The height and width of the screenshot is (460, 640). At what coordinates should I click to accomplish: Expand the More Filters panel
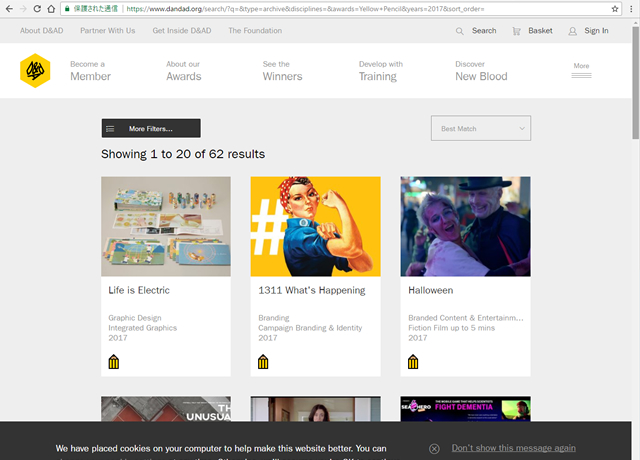(x=151, y=128)
